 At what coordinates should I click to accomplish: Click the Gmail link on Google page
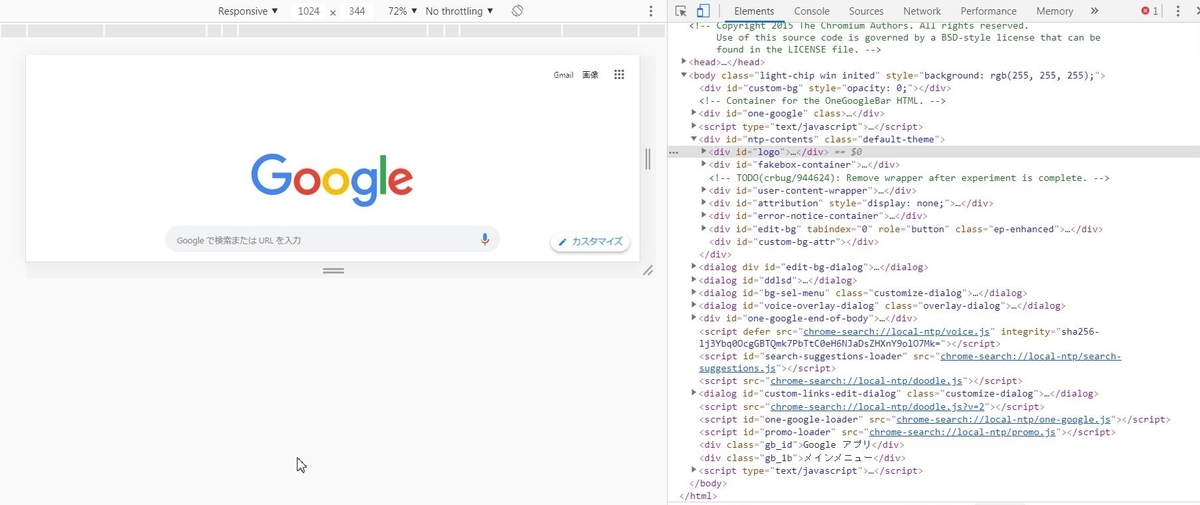(563, 75)
